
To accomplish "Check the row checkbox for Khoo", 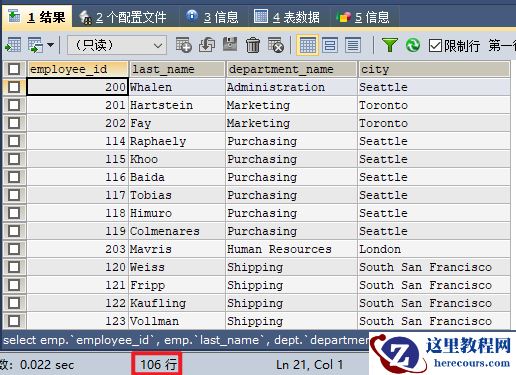I will 14,159.
